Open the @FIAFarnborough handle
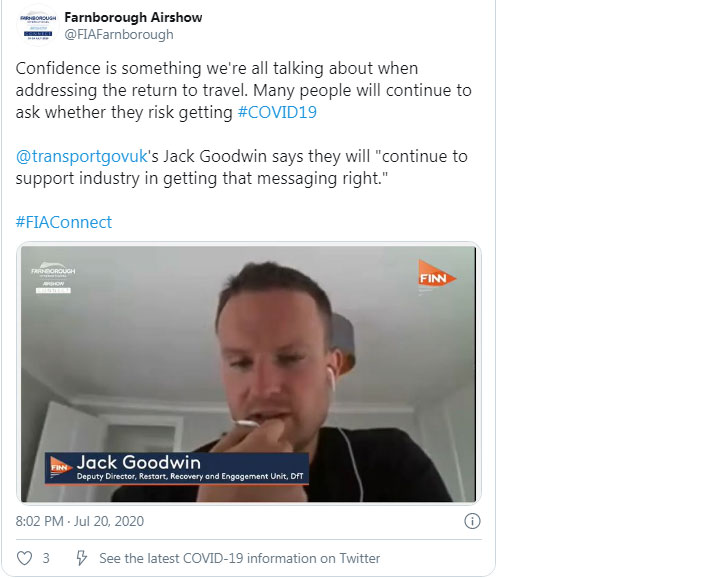 point(119,34)
